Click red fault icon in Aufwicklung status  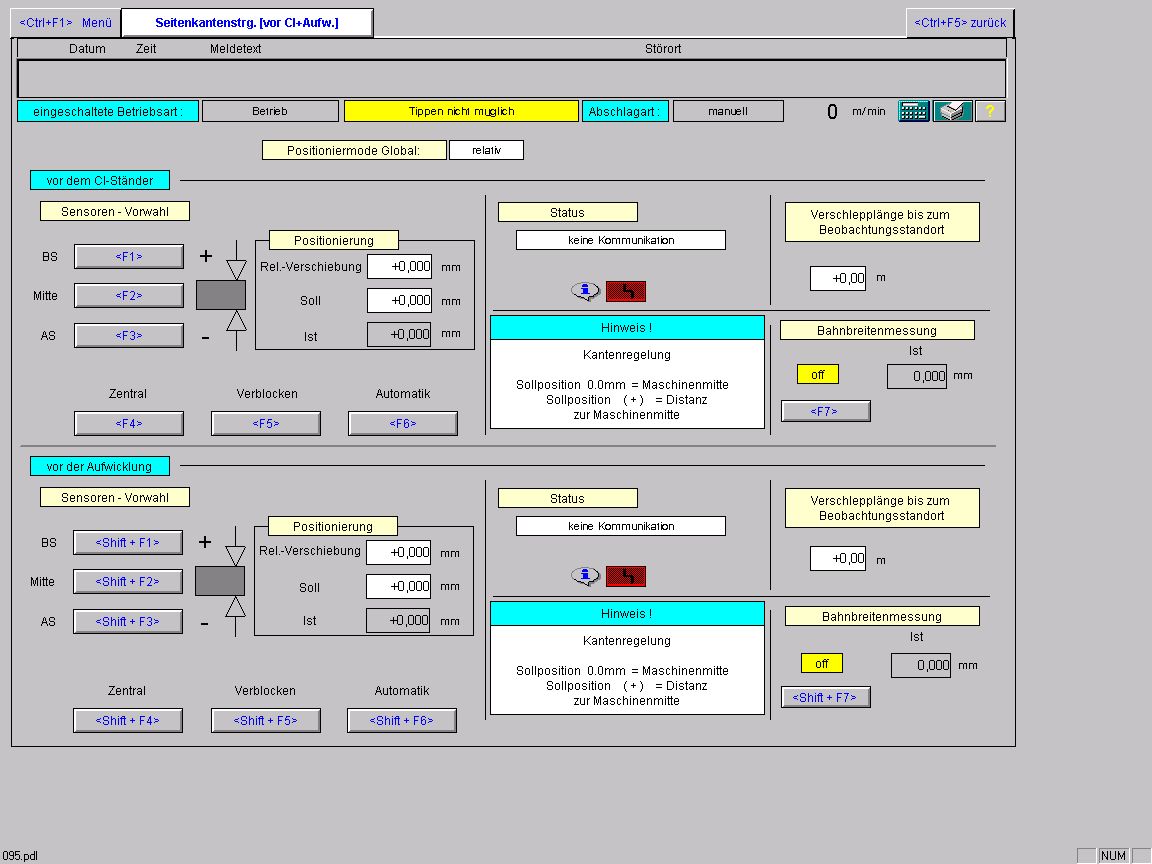[x=626, y=576]
